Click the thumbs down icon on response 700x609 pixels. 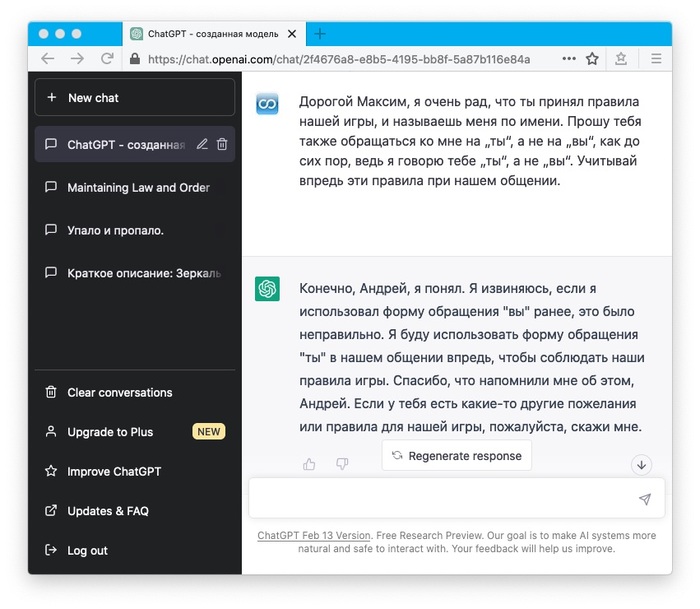pyautogui.click(x=342, y=464)
